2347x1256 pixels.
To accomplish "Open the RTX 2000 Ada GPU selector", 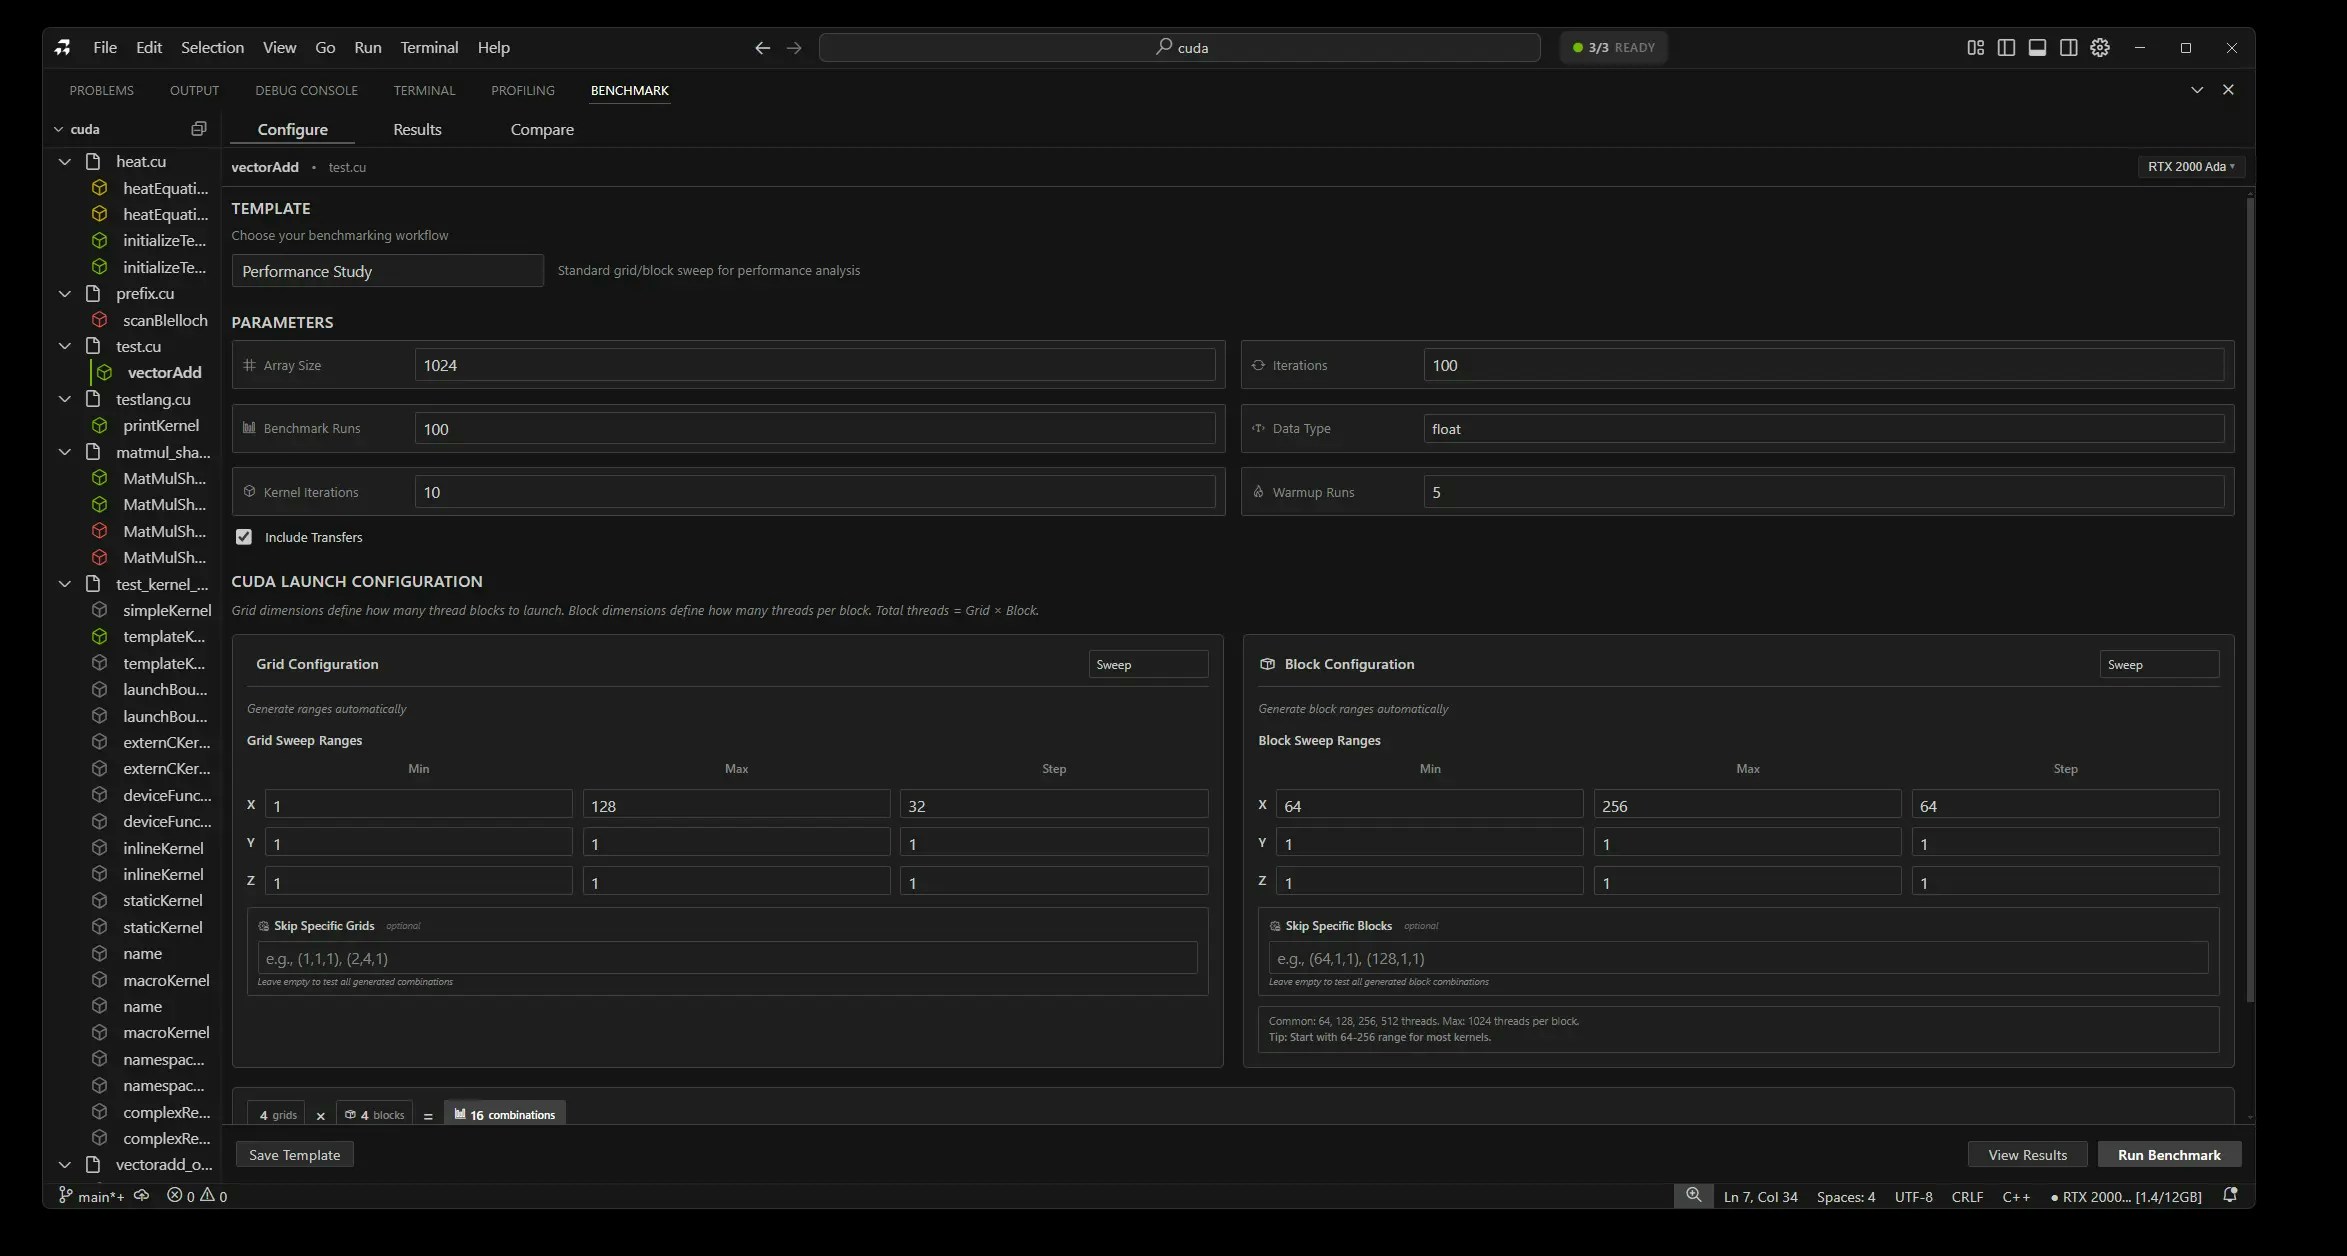I will click(2191, 166).
